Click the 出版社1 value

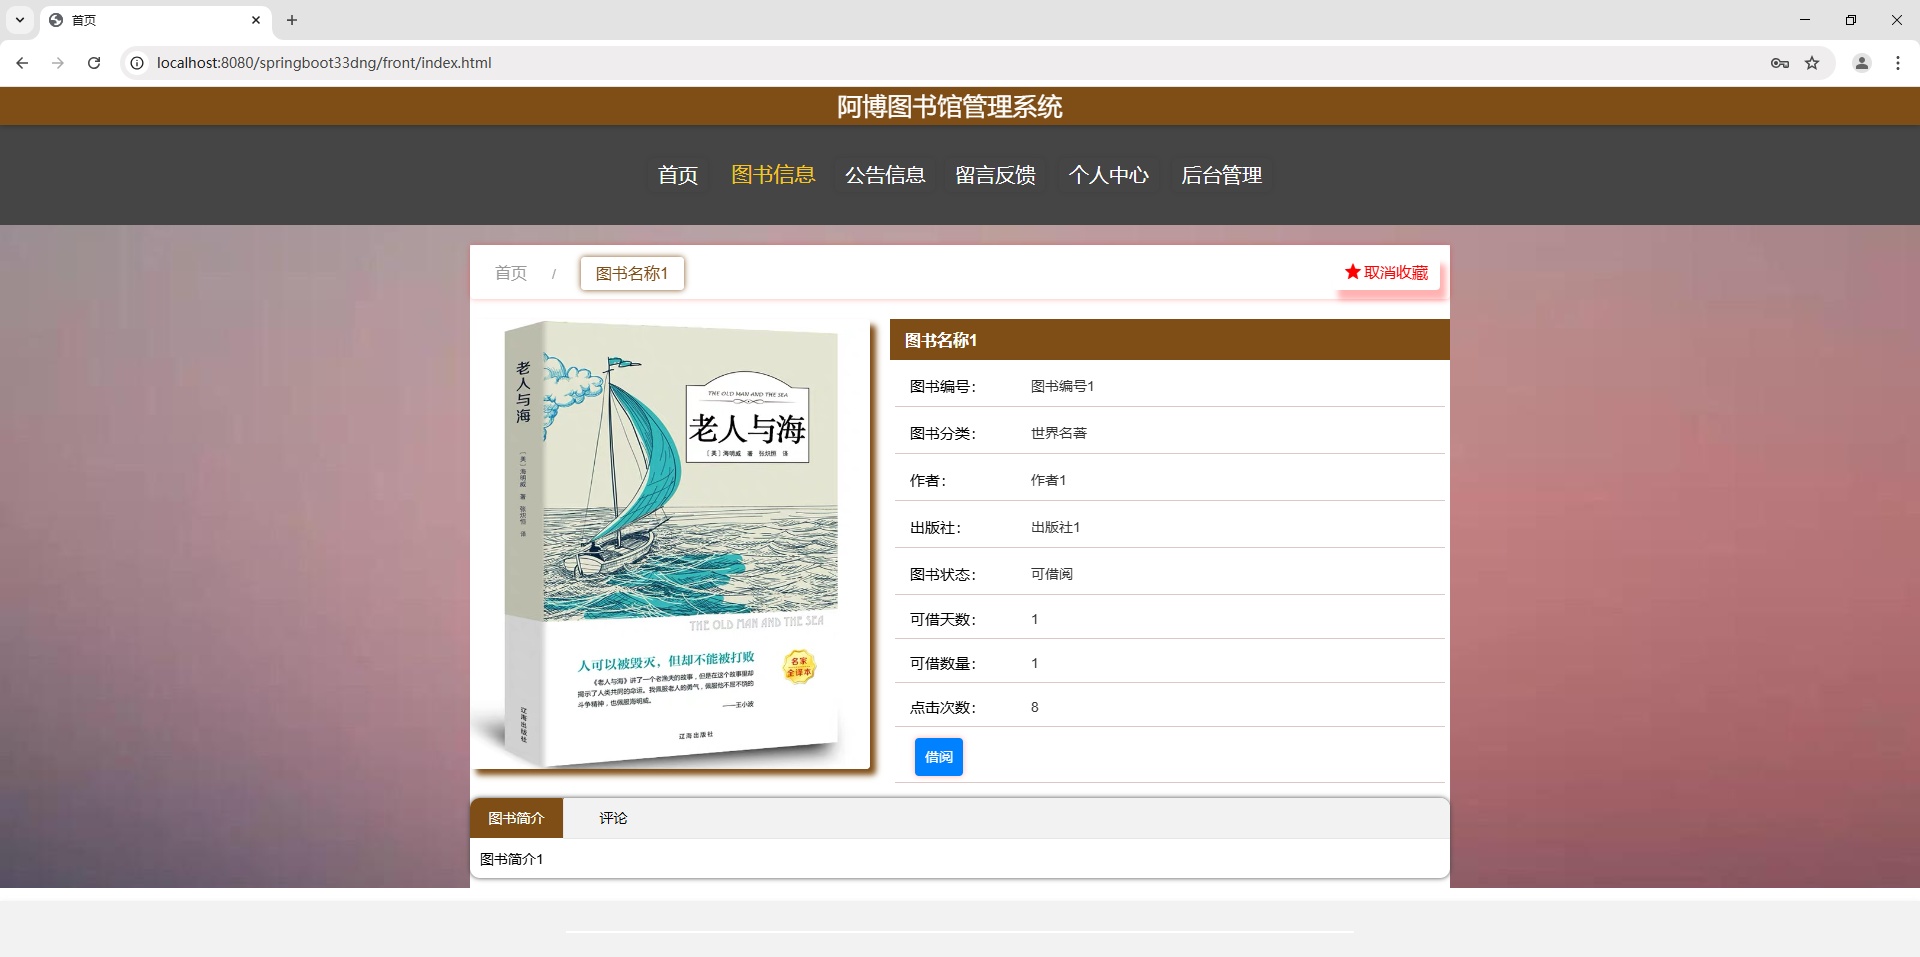tap(1055, 527)
